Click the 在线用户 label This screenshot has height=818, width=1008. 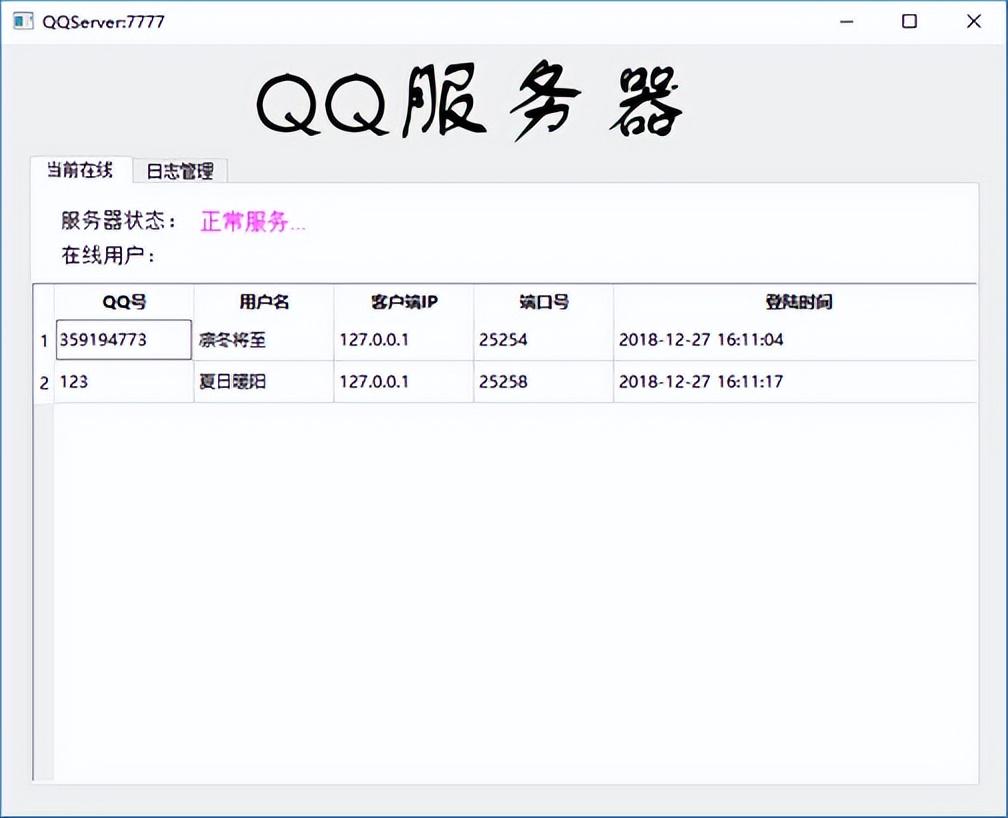pyautogui.click(x=108, y=255)
